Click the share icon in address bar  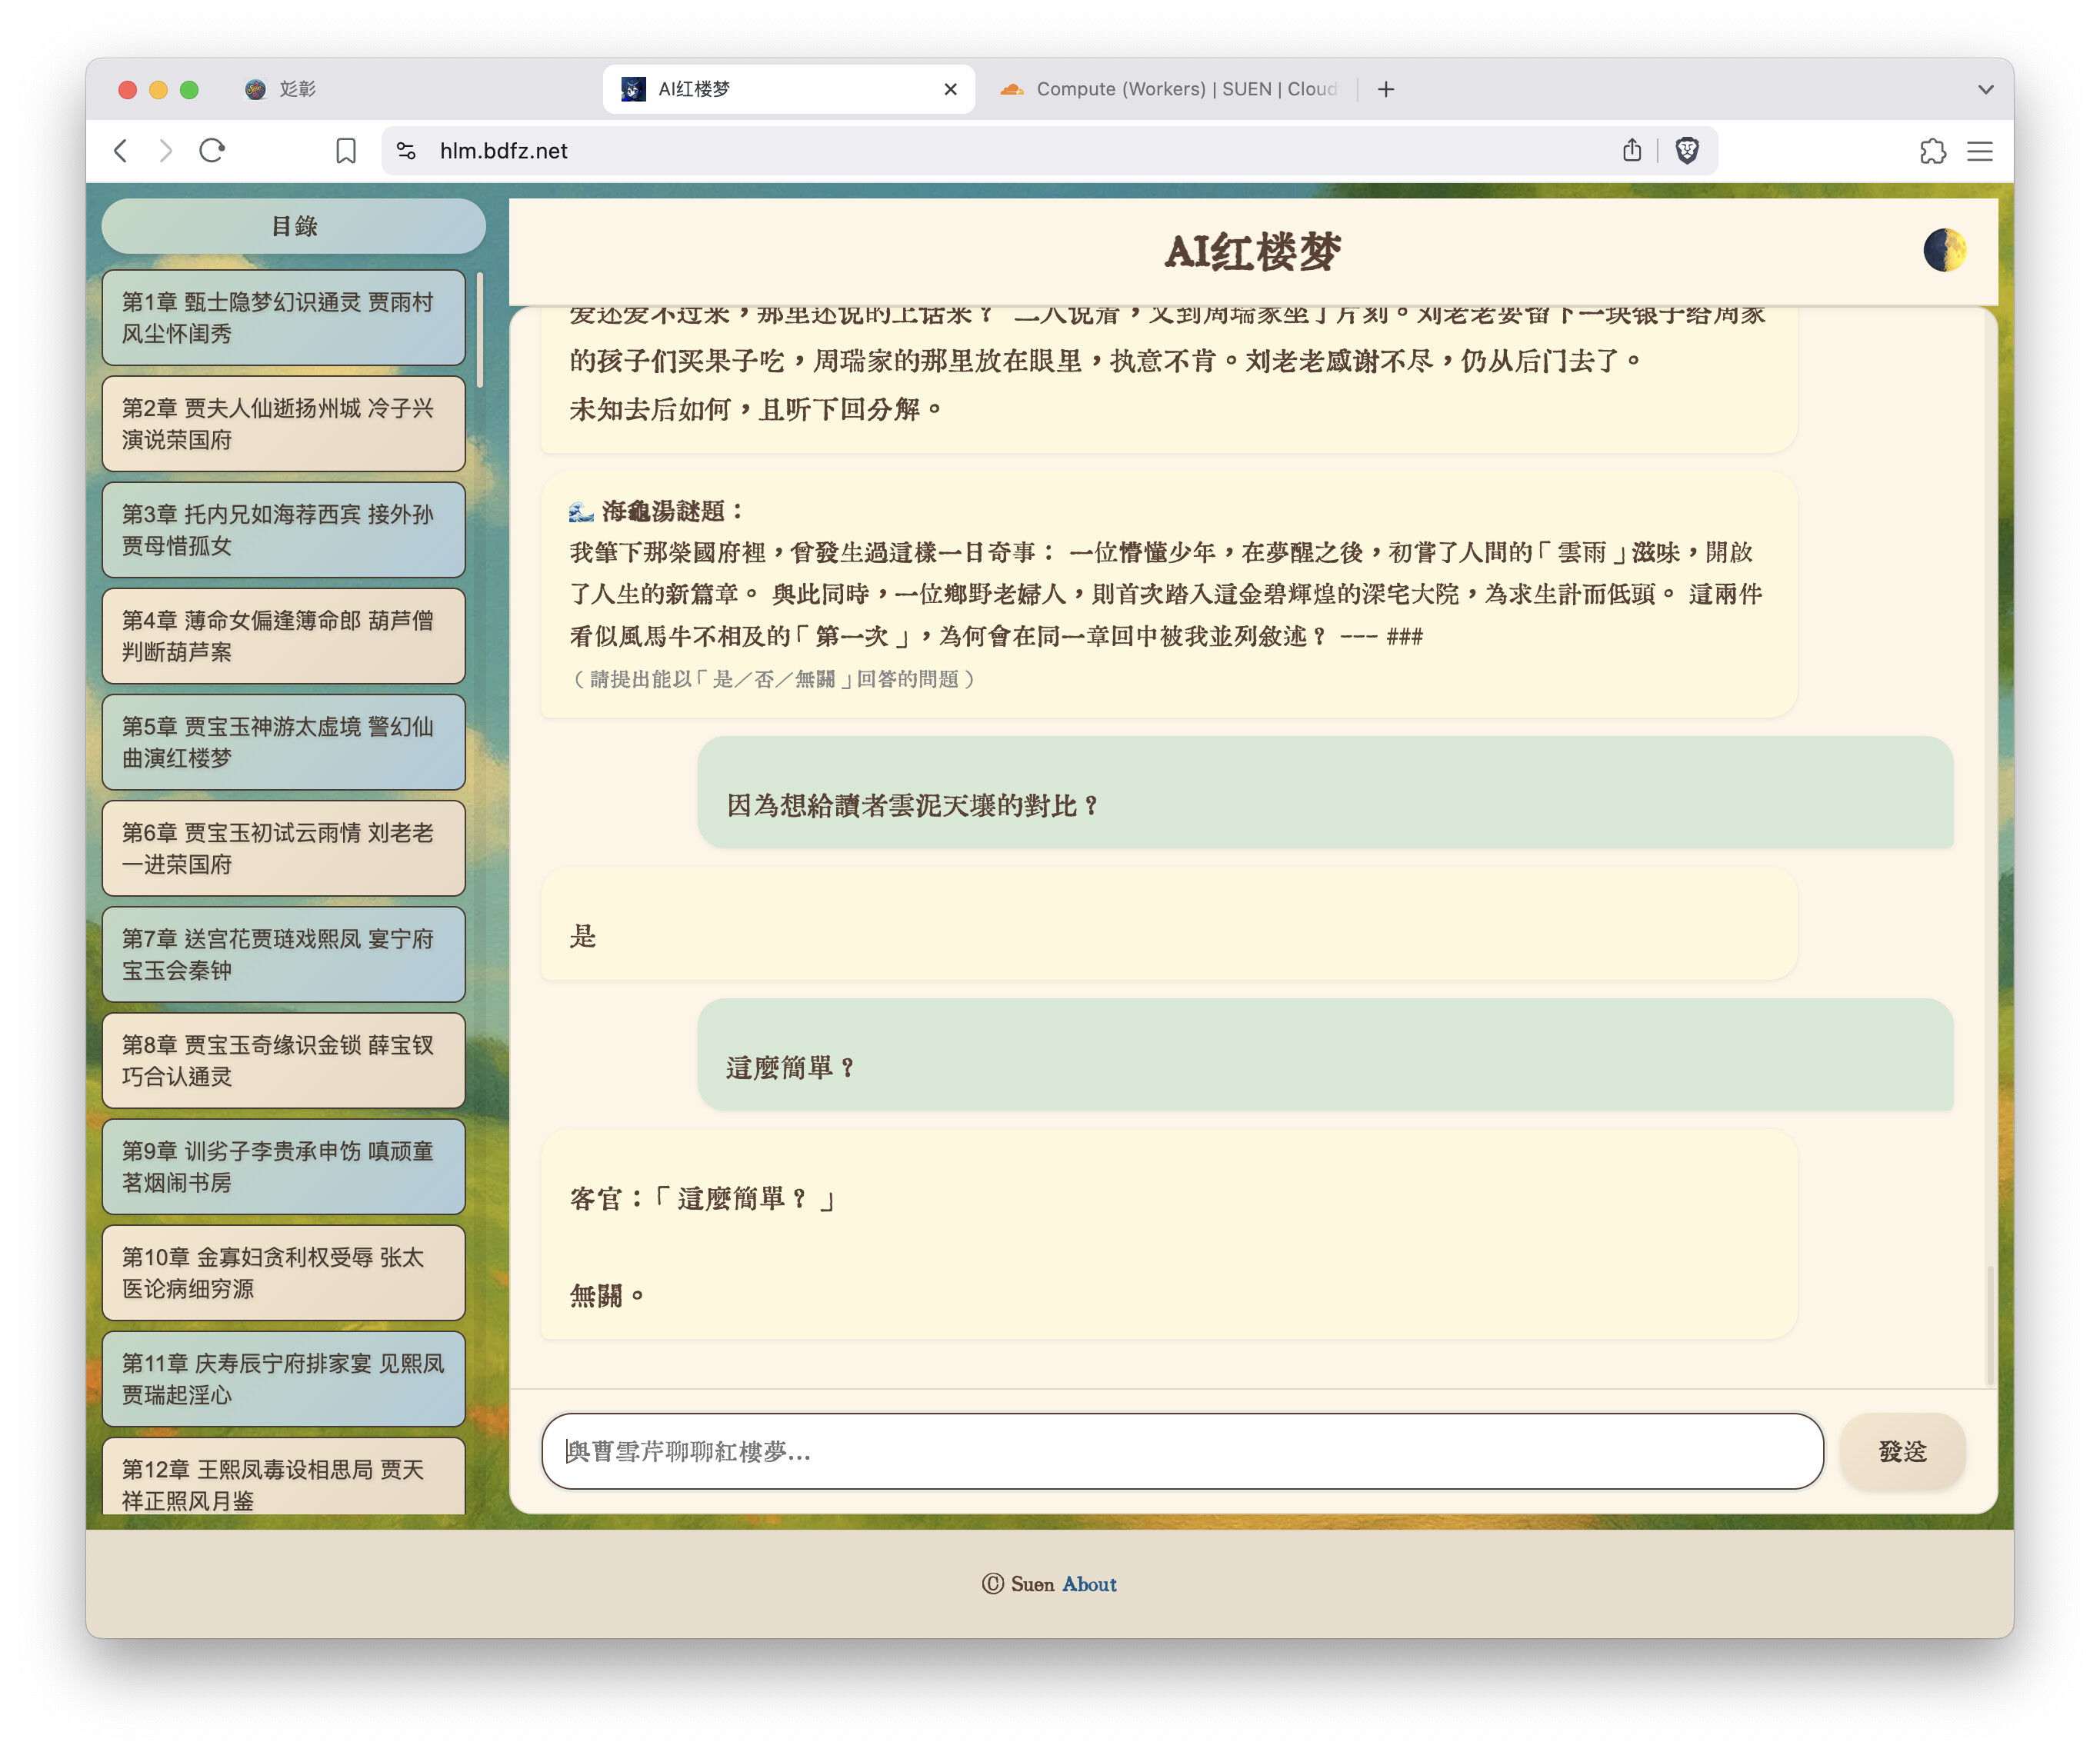(1631, 151)
